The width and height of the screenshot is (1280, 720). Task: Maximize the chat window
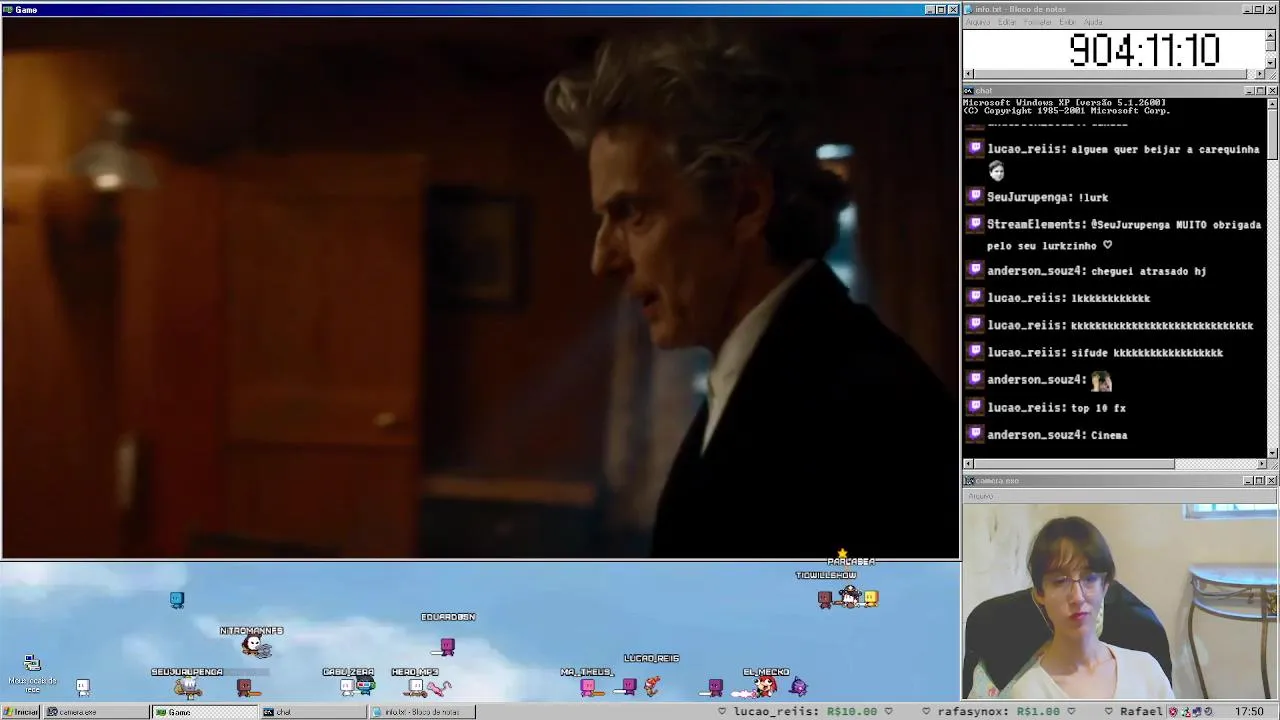[1259, 91]
